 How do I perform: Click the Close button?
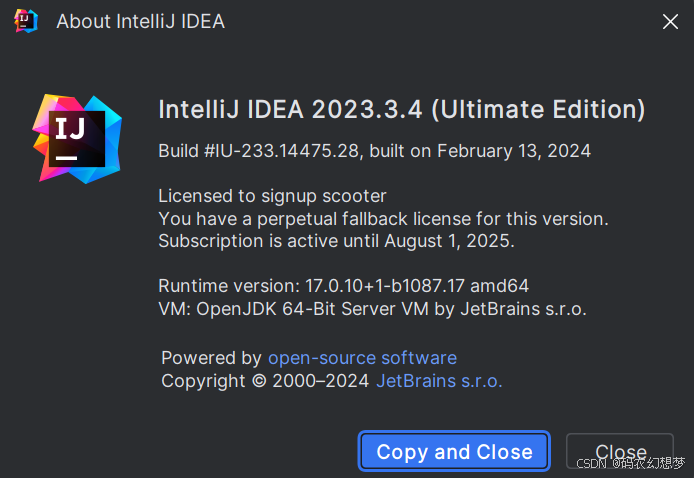(620, 451)
